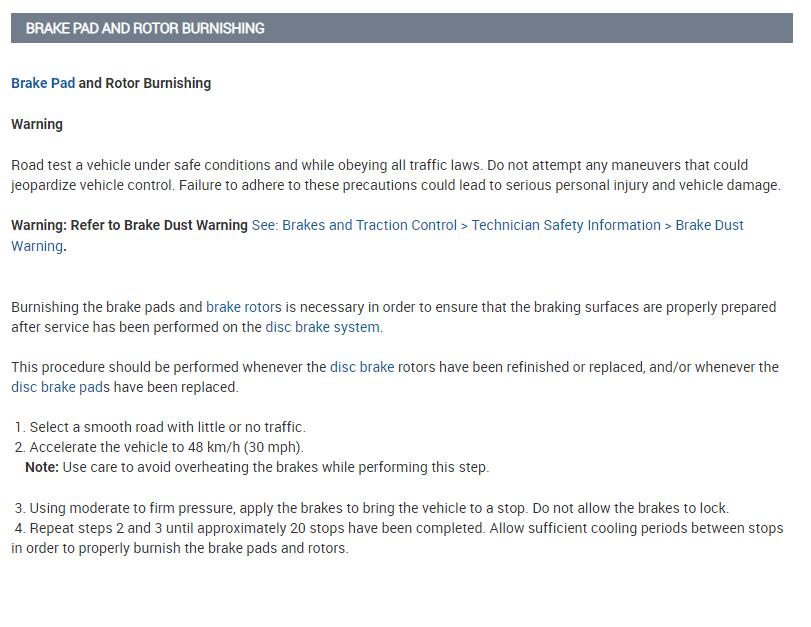
Task: Click the 'Brake Pad' link in the heading
Action: point(43,83)
